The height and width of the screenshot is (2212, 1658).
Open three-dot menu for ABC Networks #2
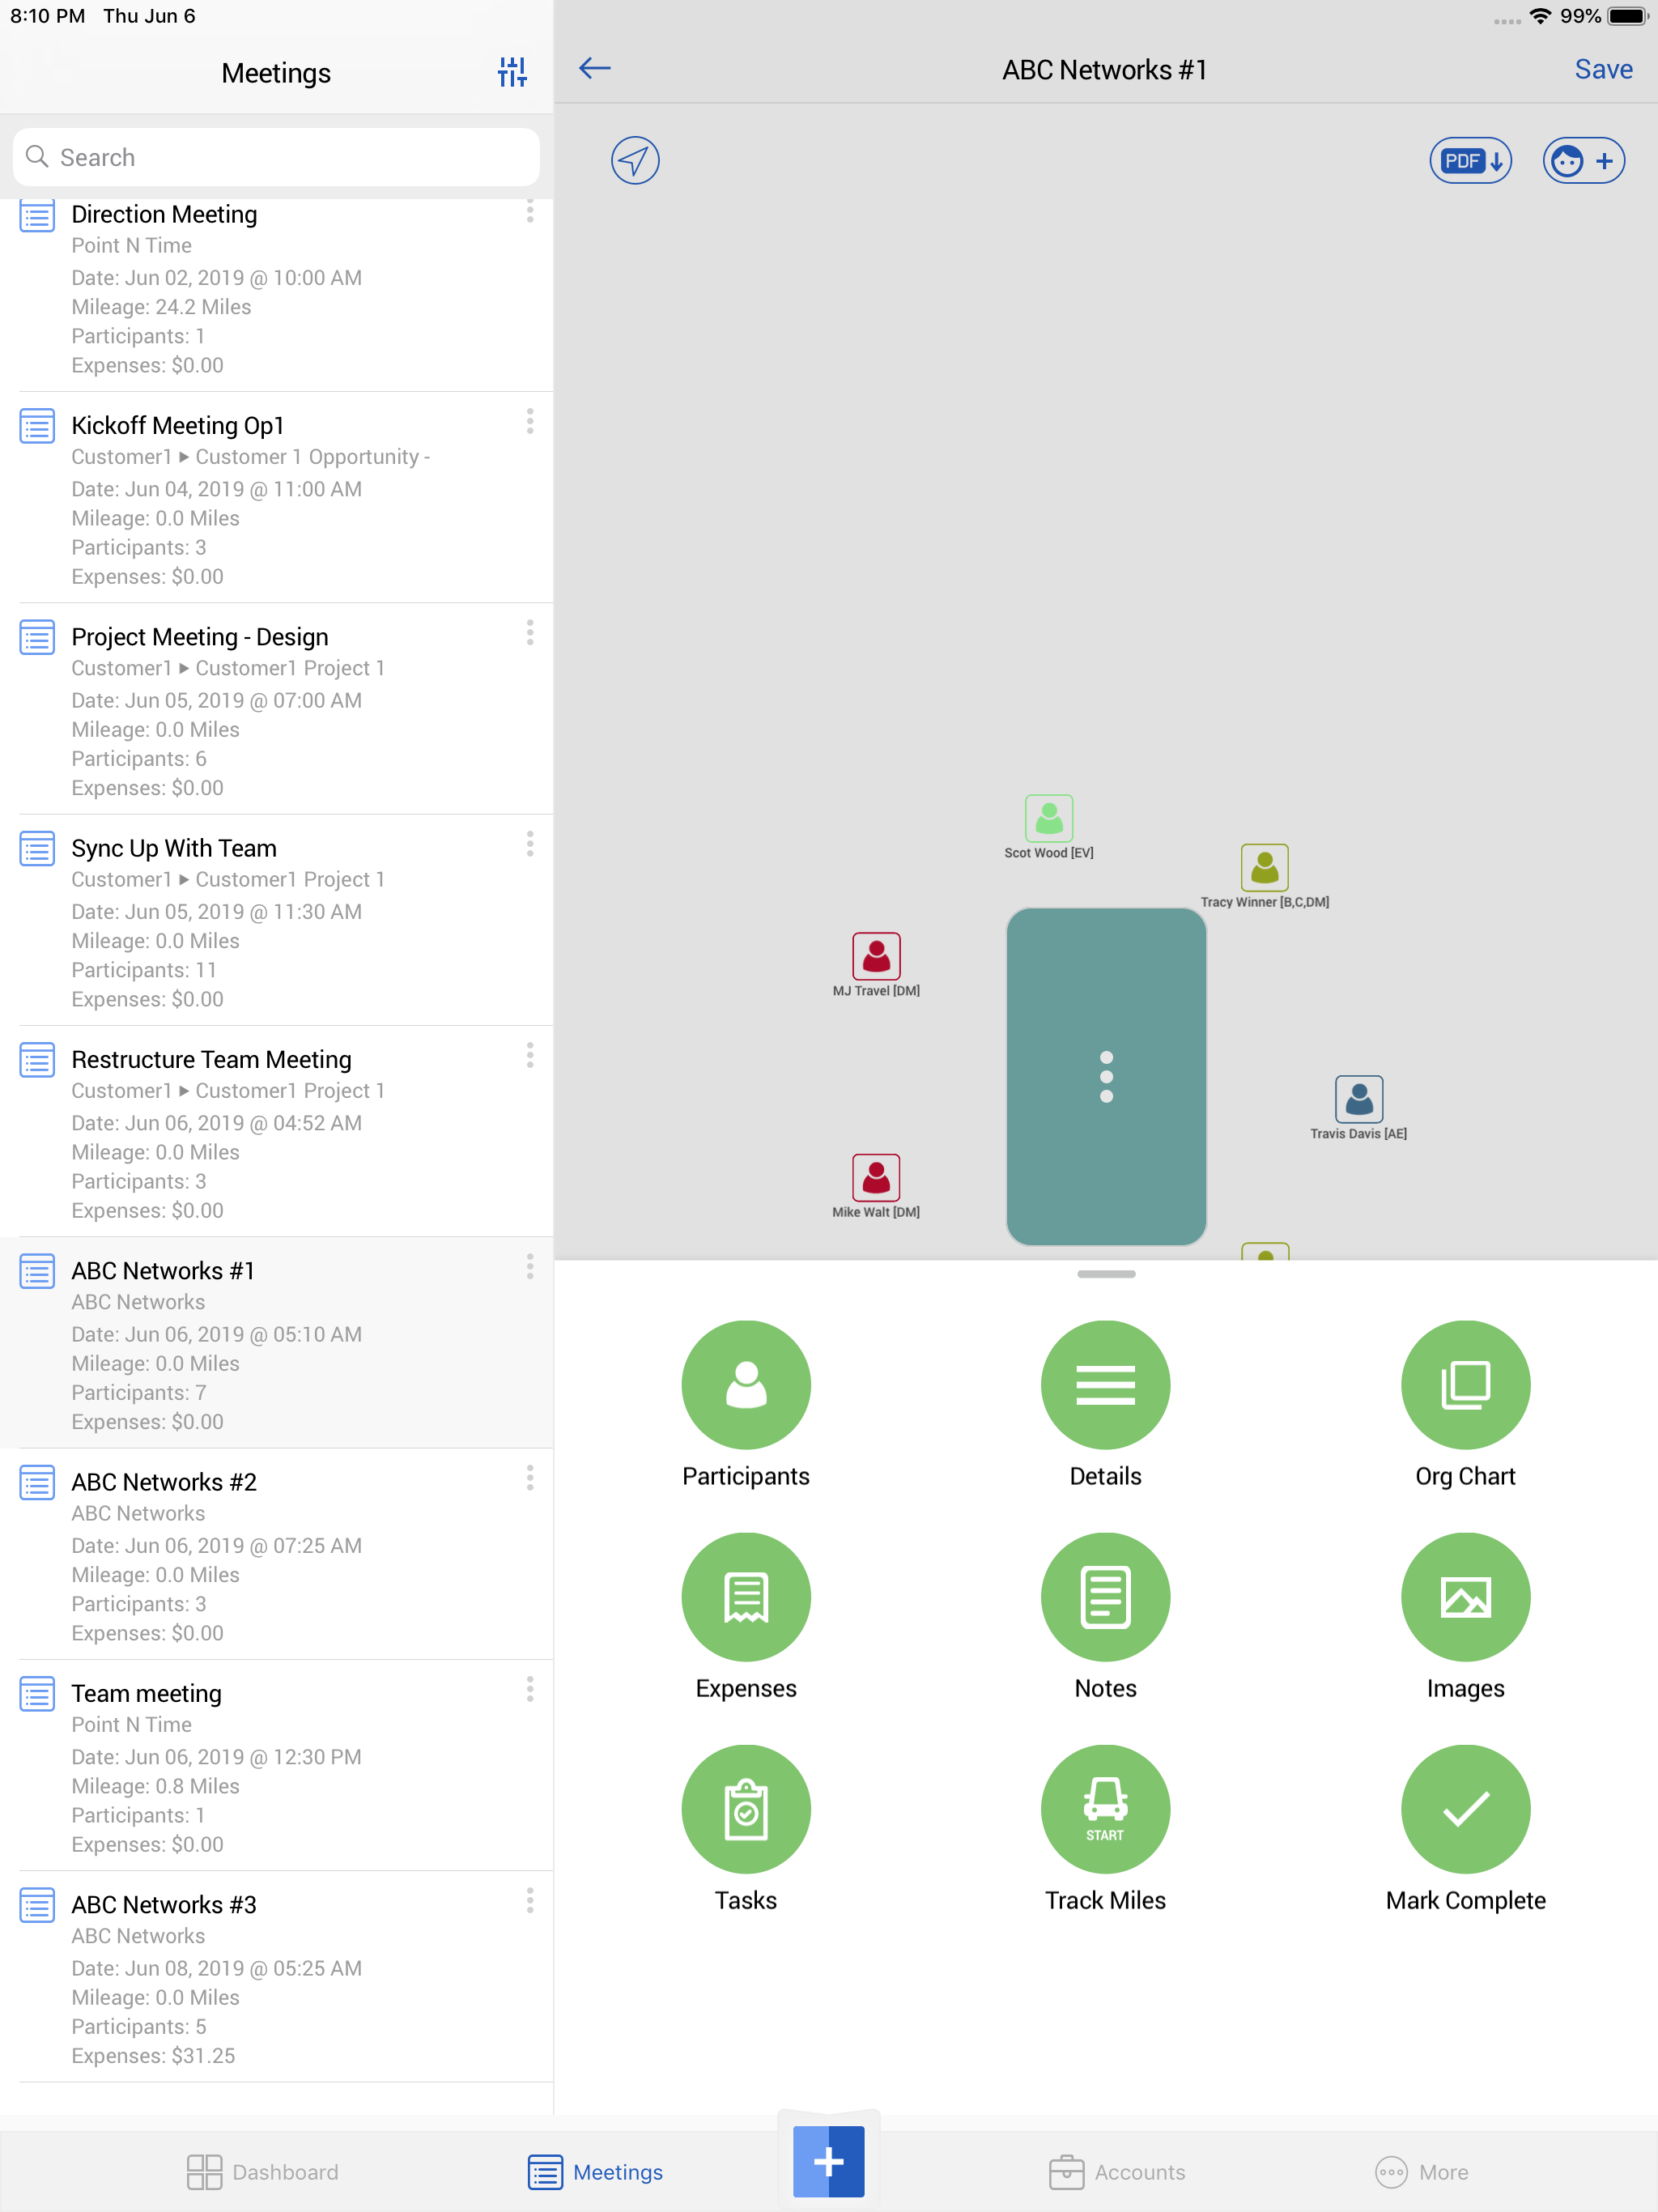click(x=530, y=1478)
